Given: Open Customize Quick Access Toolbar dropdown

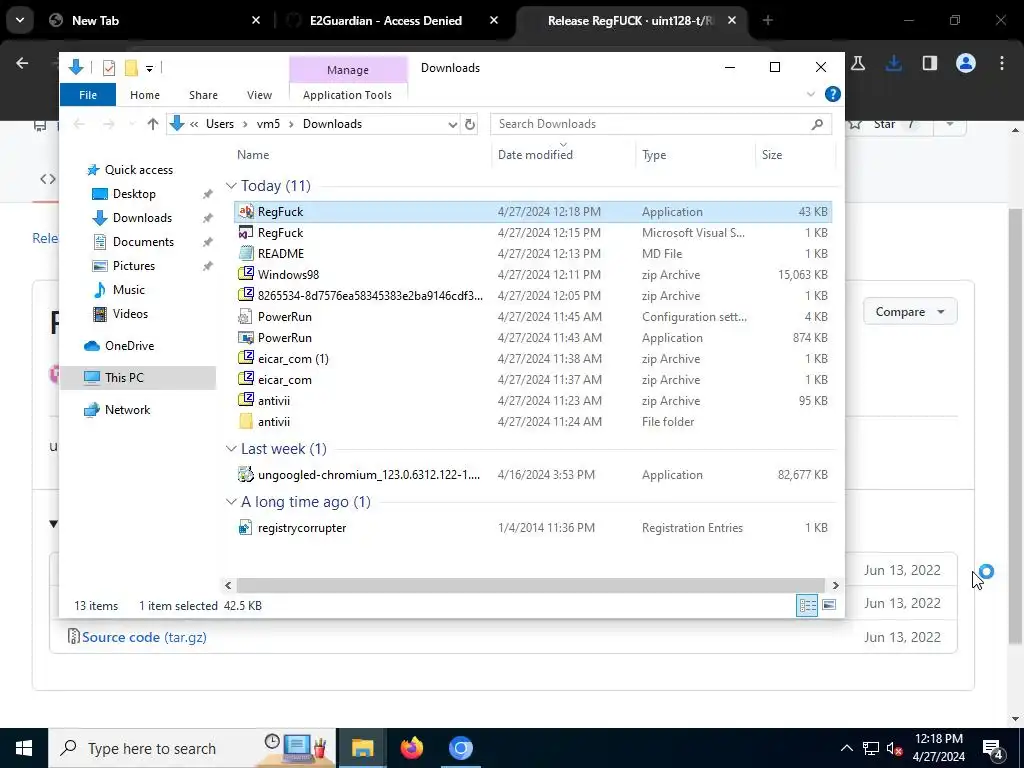Looking at the screenshot, I should pos(149,68).
